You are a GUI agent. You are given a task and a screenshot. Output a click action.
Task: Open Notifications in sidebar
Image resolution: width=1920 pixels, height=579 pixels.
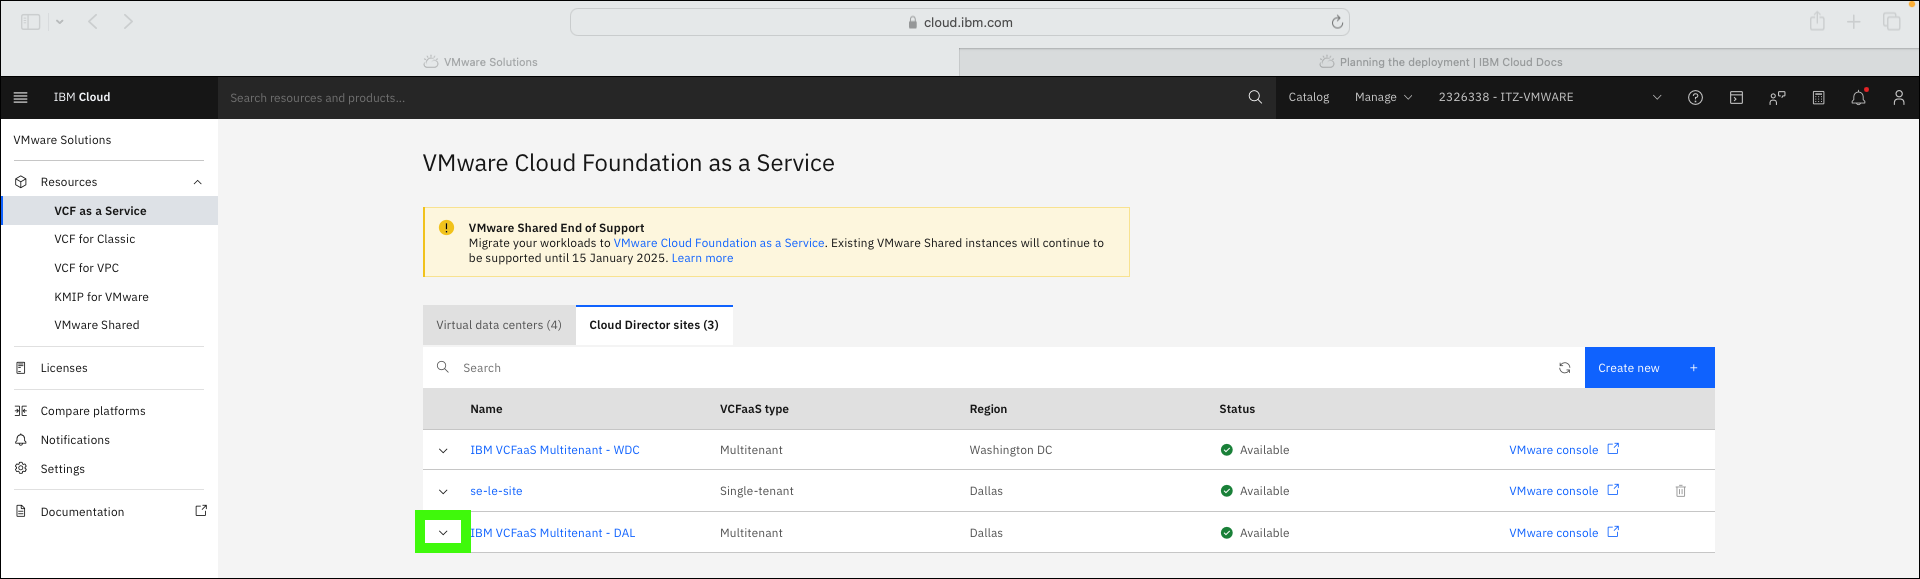(75, 440)
